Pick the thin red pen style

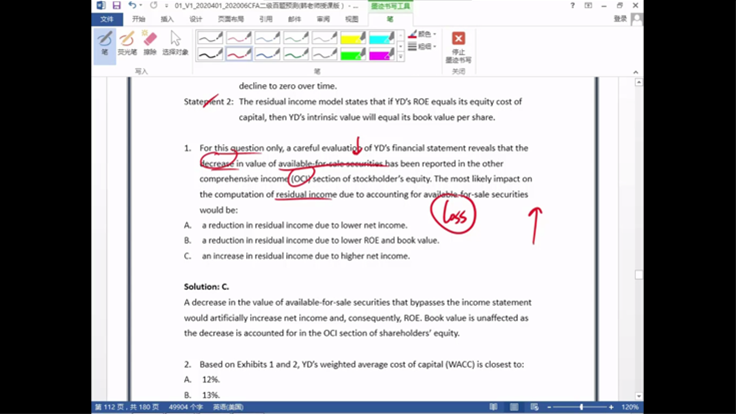pyautogui.click(x=238, y=38)
